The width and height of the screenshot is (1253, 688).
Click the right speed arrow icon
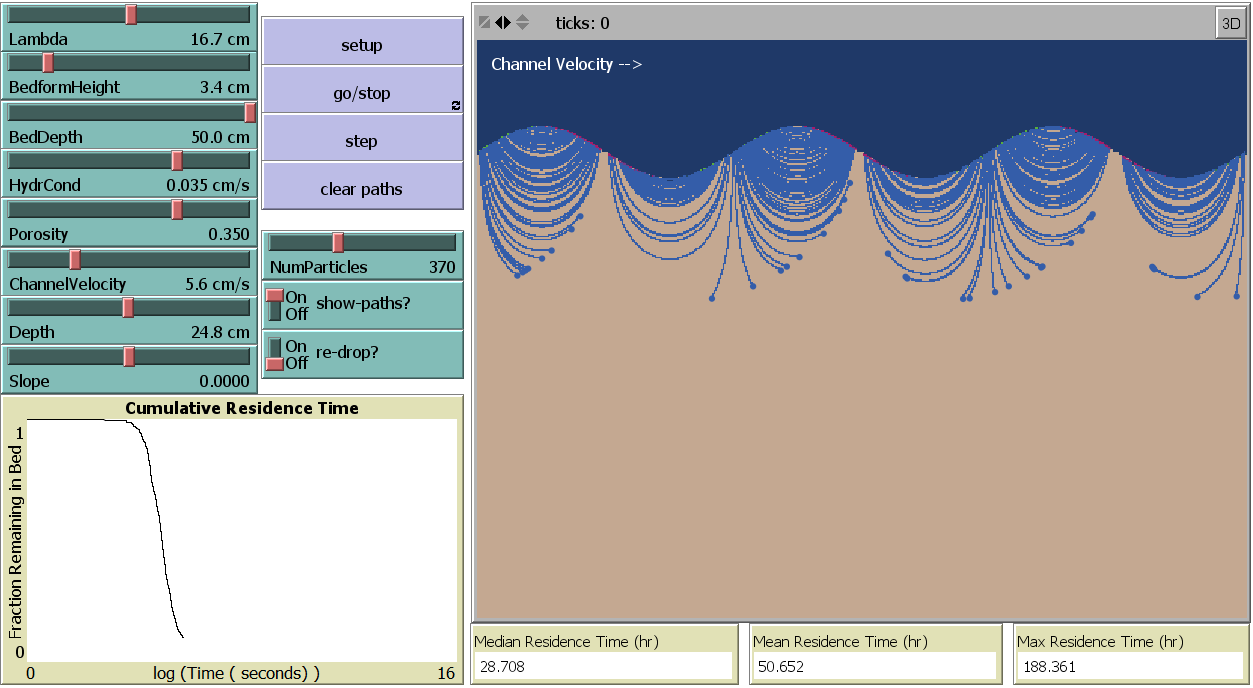pyautogui.click(x=507, y=22)
